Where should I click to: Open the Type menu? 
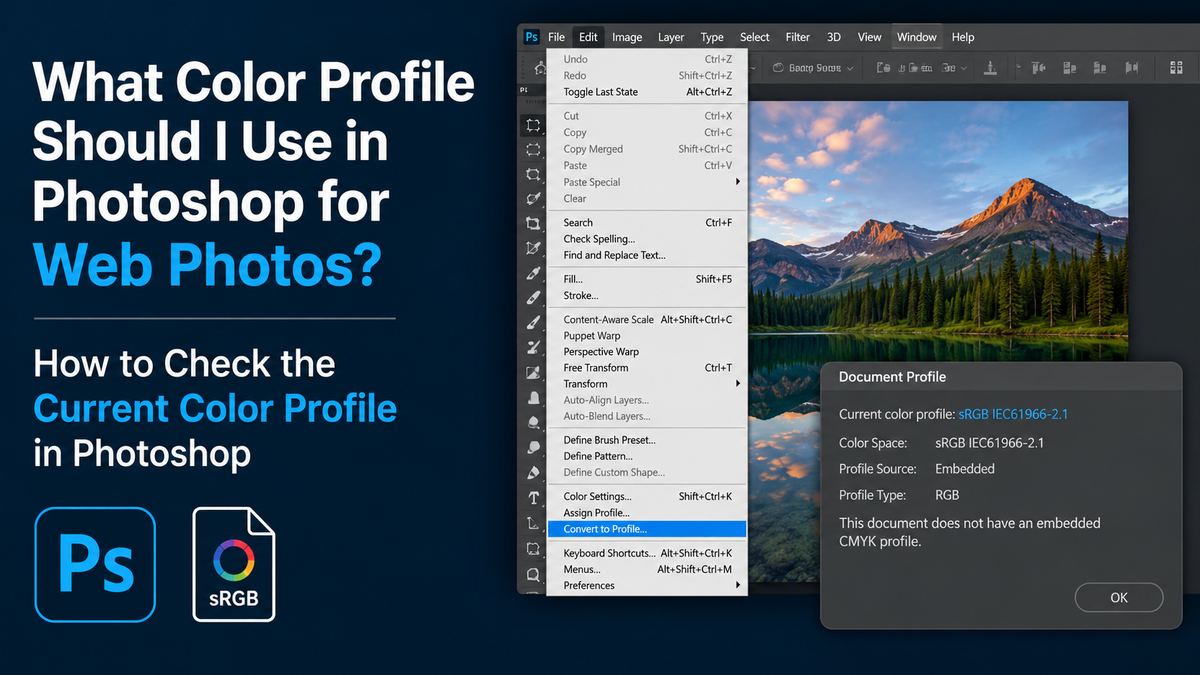click(712, 37)
